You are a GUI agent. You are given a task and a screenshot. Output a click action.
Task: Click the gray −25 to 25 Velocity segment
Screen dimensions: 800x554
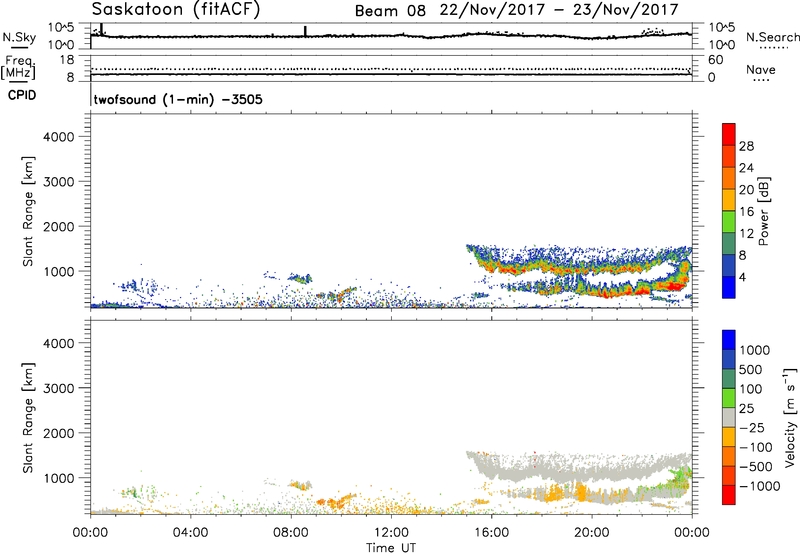pyautogui.click(x=729, y=418)
